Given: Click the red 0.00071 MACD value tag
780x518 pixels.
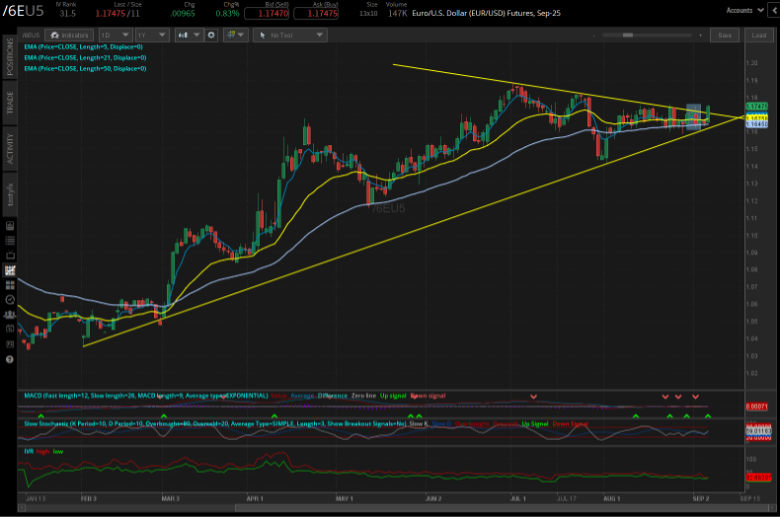Looking at the screenshot, I should coord(757,407).
